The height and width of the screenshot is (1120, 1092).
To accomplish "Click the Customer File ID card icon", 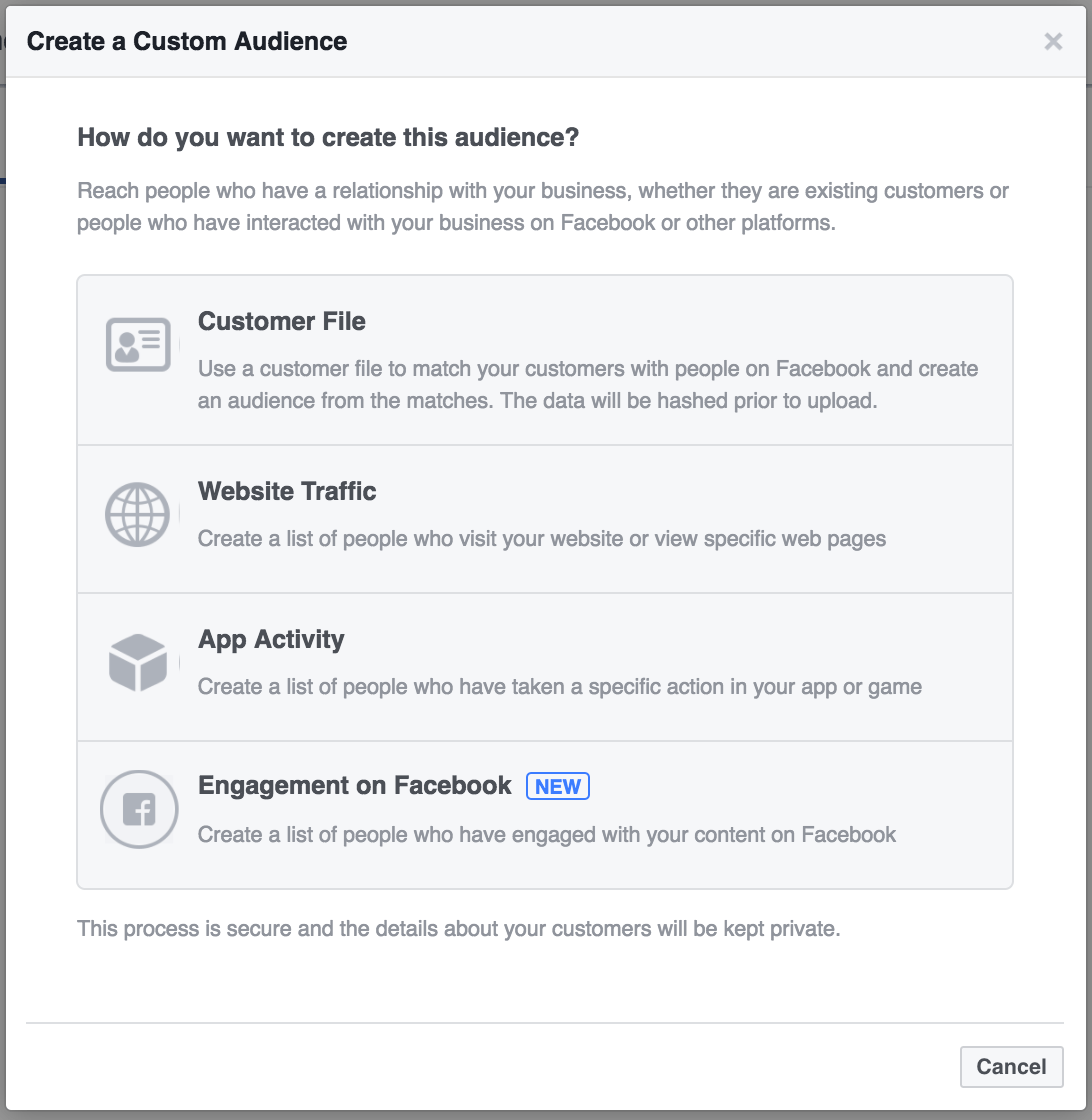I will pos(138,344).
